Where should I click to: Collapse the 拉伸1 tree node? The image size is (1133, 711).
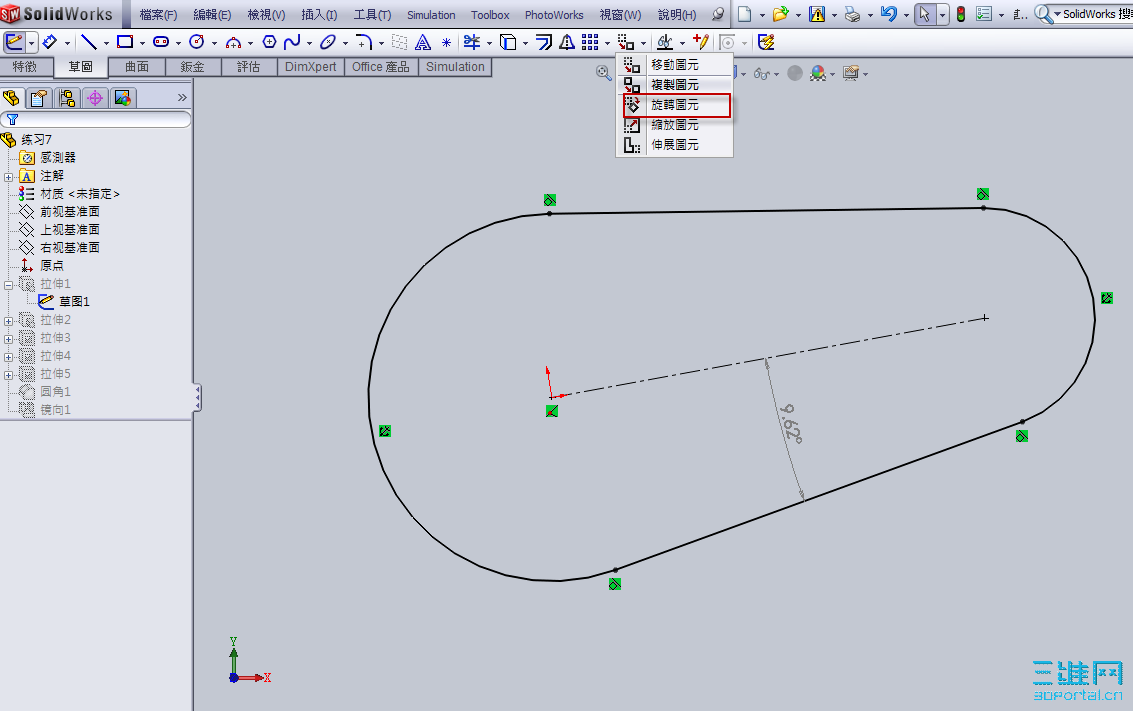tap(8, 285)
